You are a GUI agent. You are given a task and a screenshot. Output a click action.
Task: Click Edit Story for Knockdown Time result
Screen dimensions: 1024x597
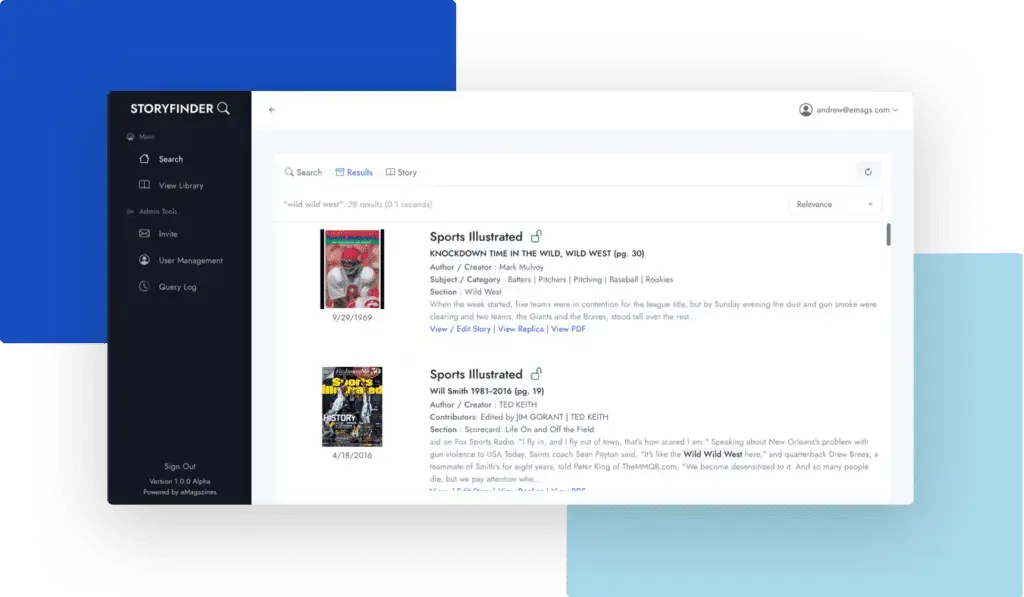(473, 329)
